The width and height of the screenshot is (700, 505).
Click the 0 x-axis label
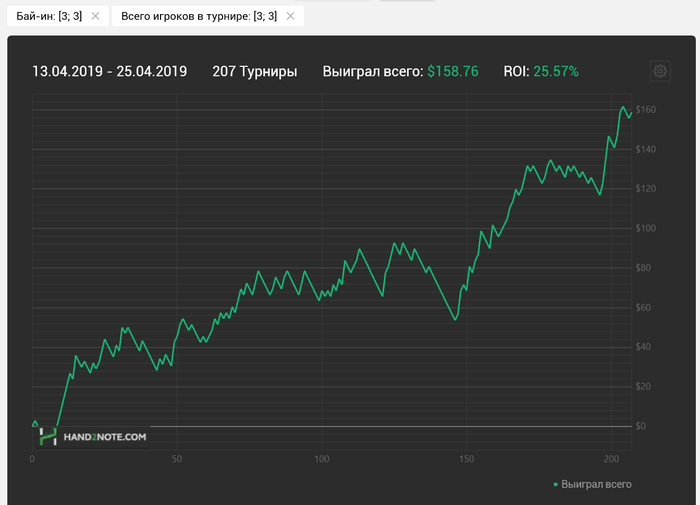[32, 459]
